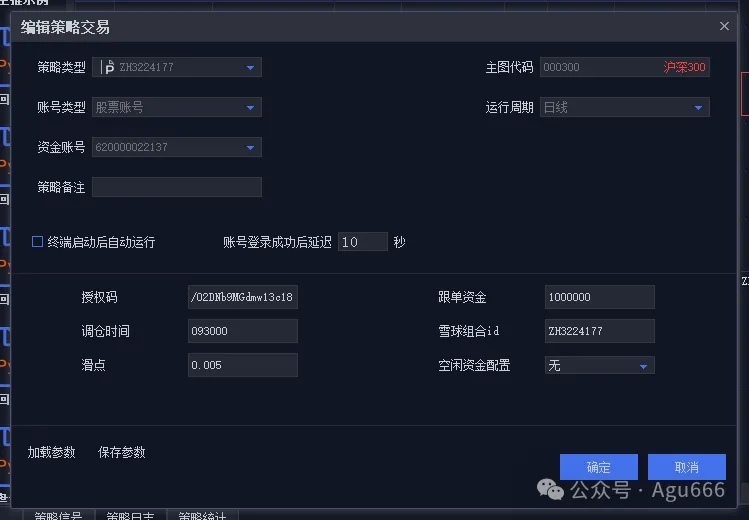Screen dimensions: 749x520
Task: Click the 策略备注 input field
Action: 177,187
